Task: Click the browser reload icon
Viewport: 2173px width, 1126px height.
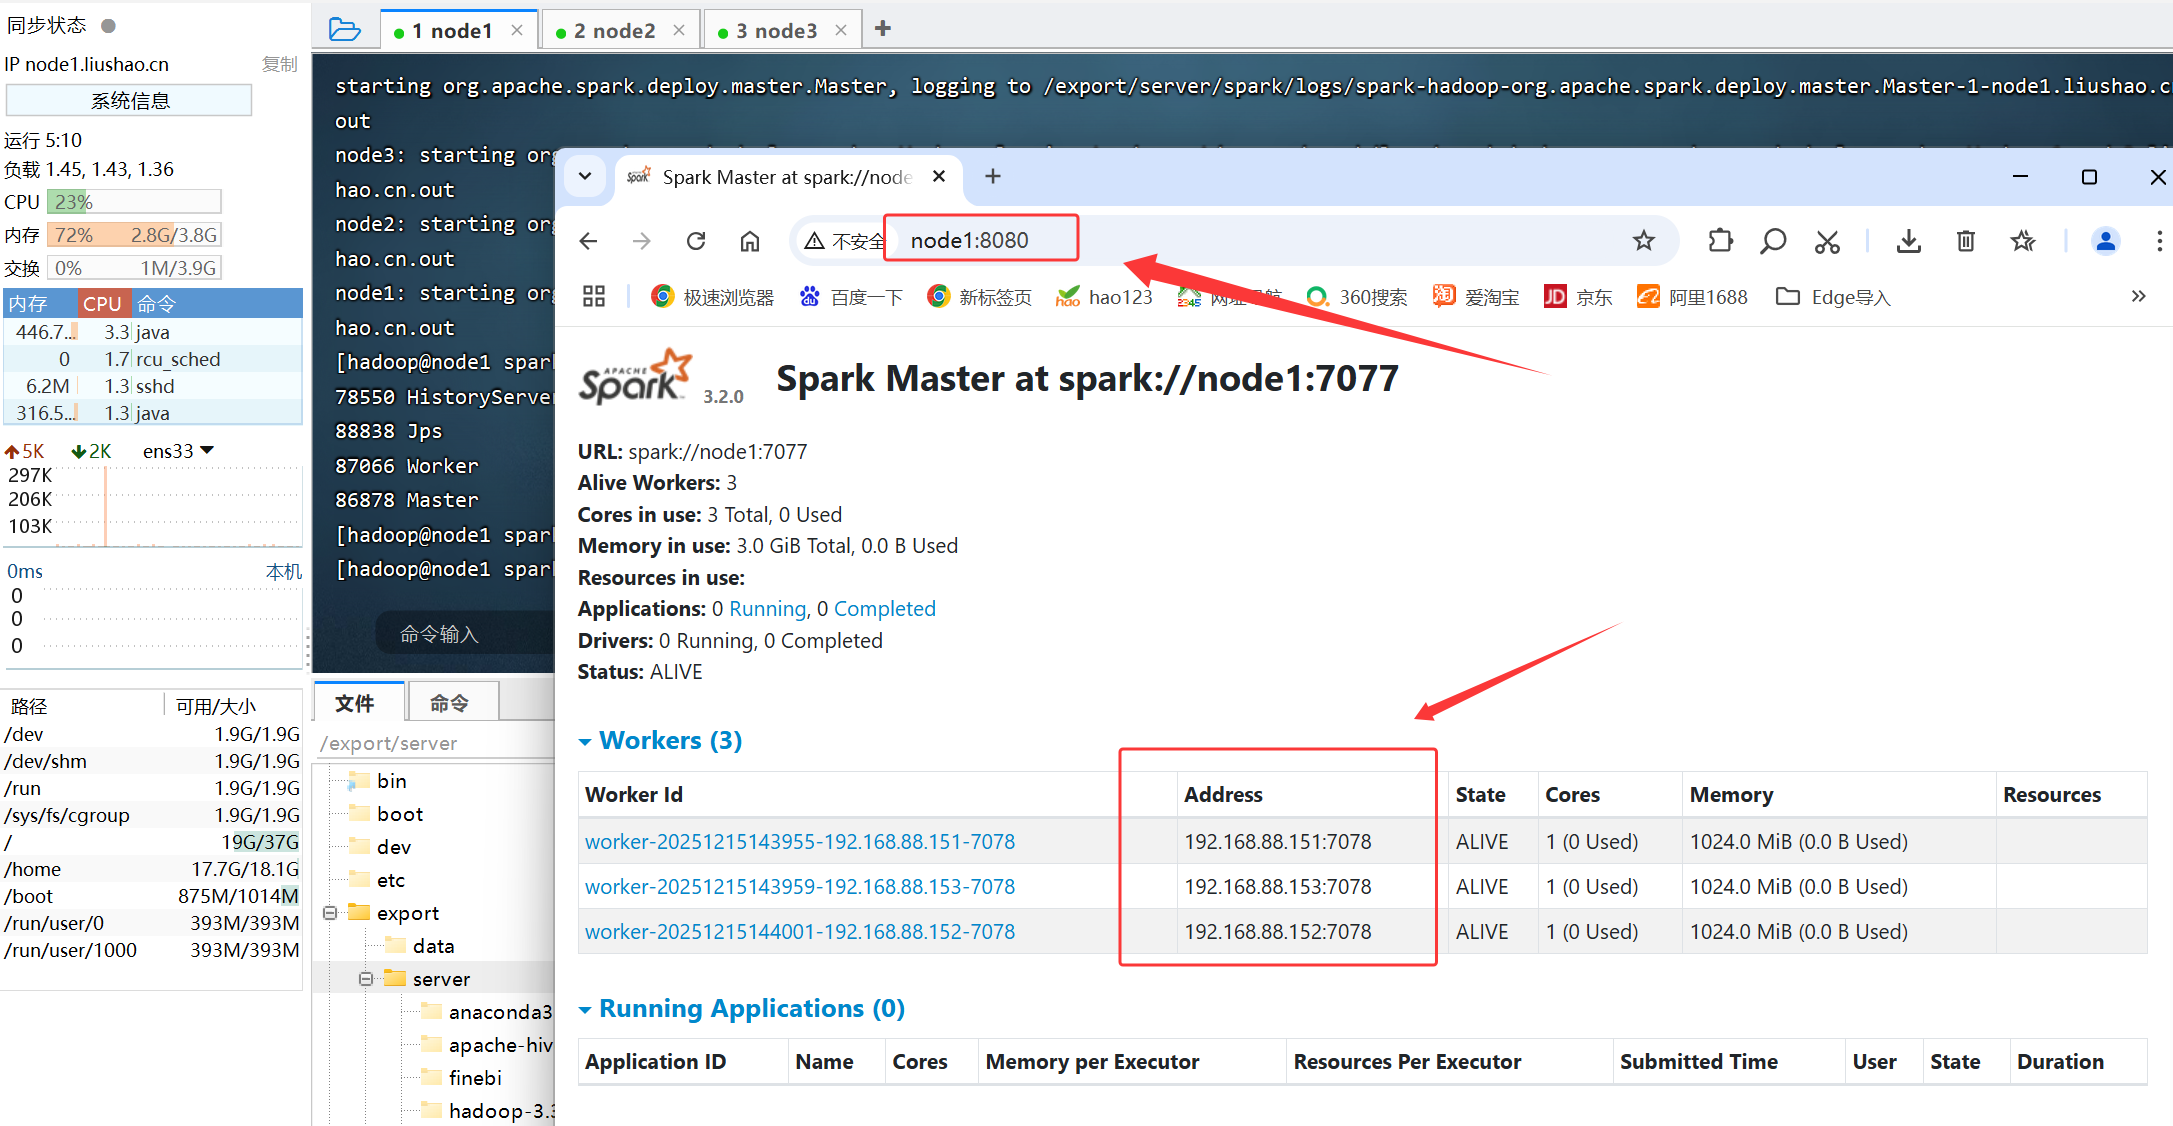Action: click(x=696, y=241)
